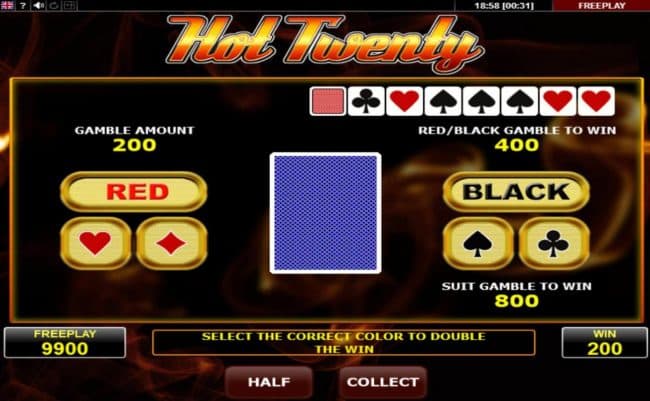Select the last heart card in history
The height and width of the screenshot is (401, 650).
pos(596,101)
